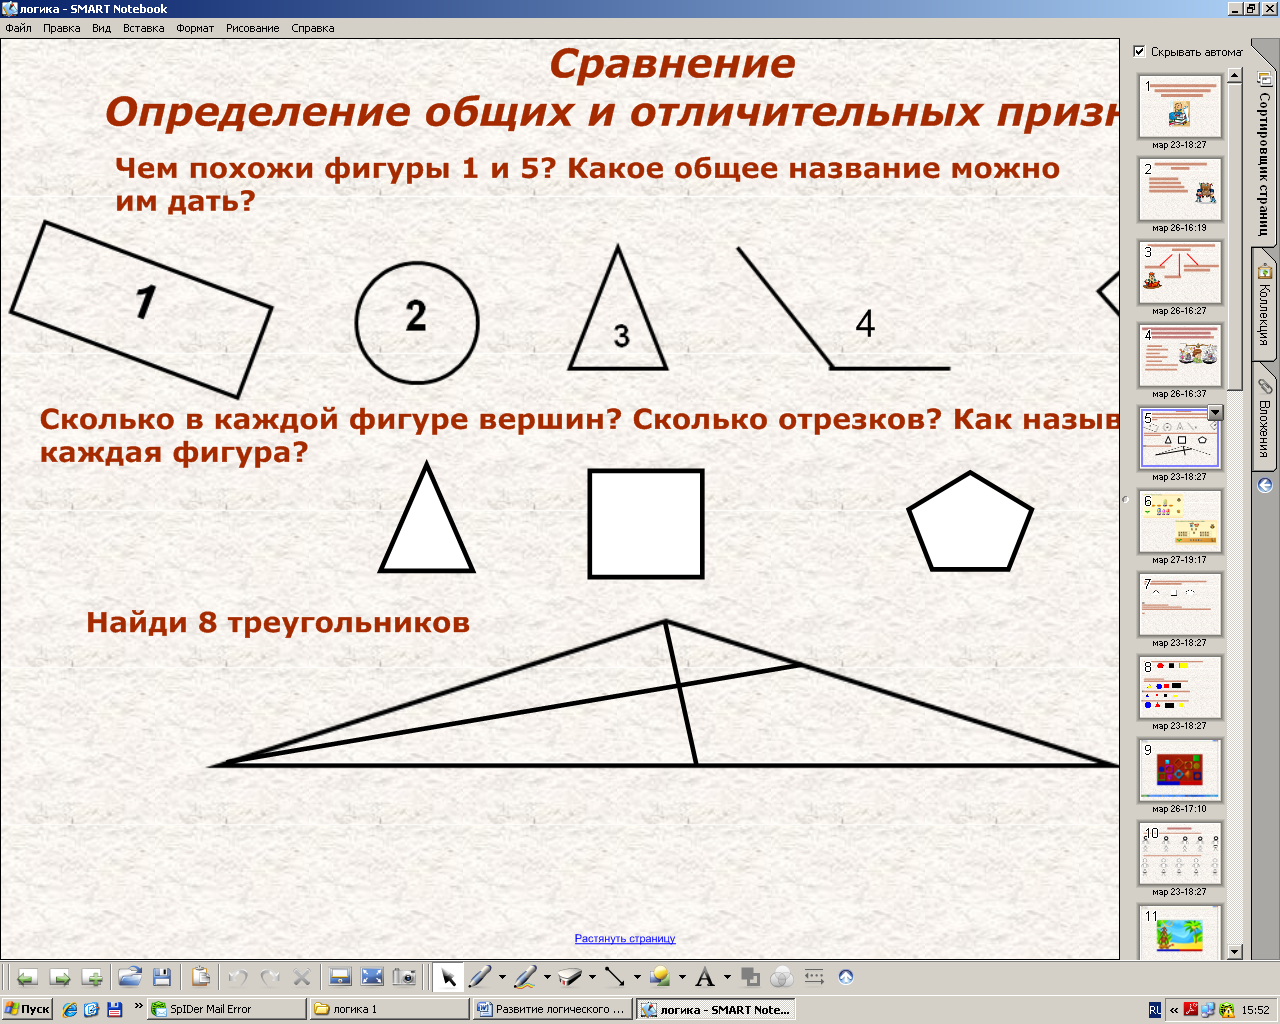Select the circle shape labeled 2
Viewport: 1280px width, 1024px height.
tap(417, 323)
